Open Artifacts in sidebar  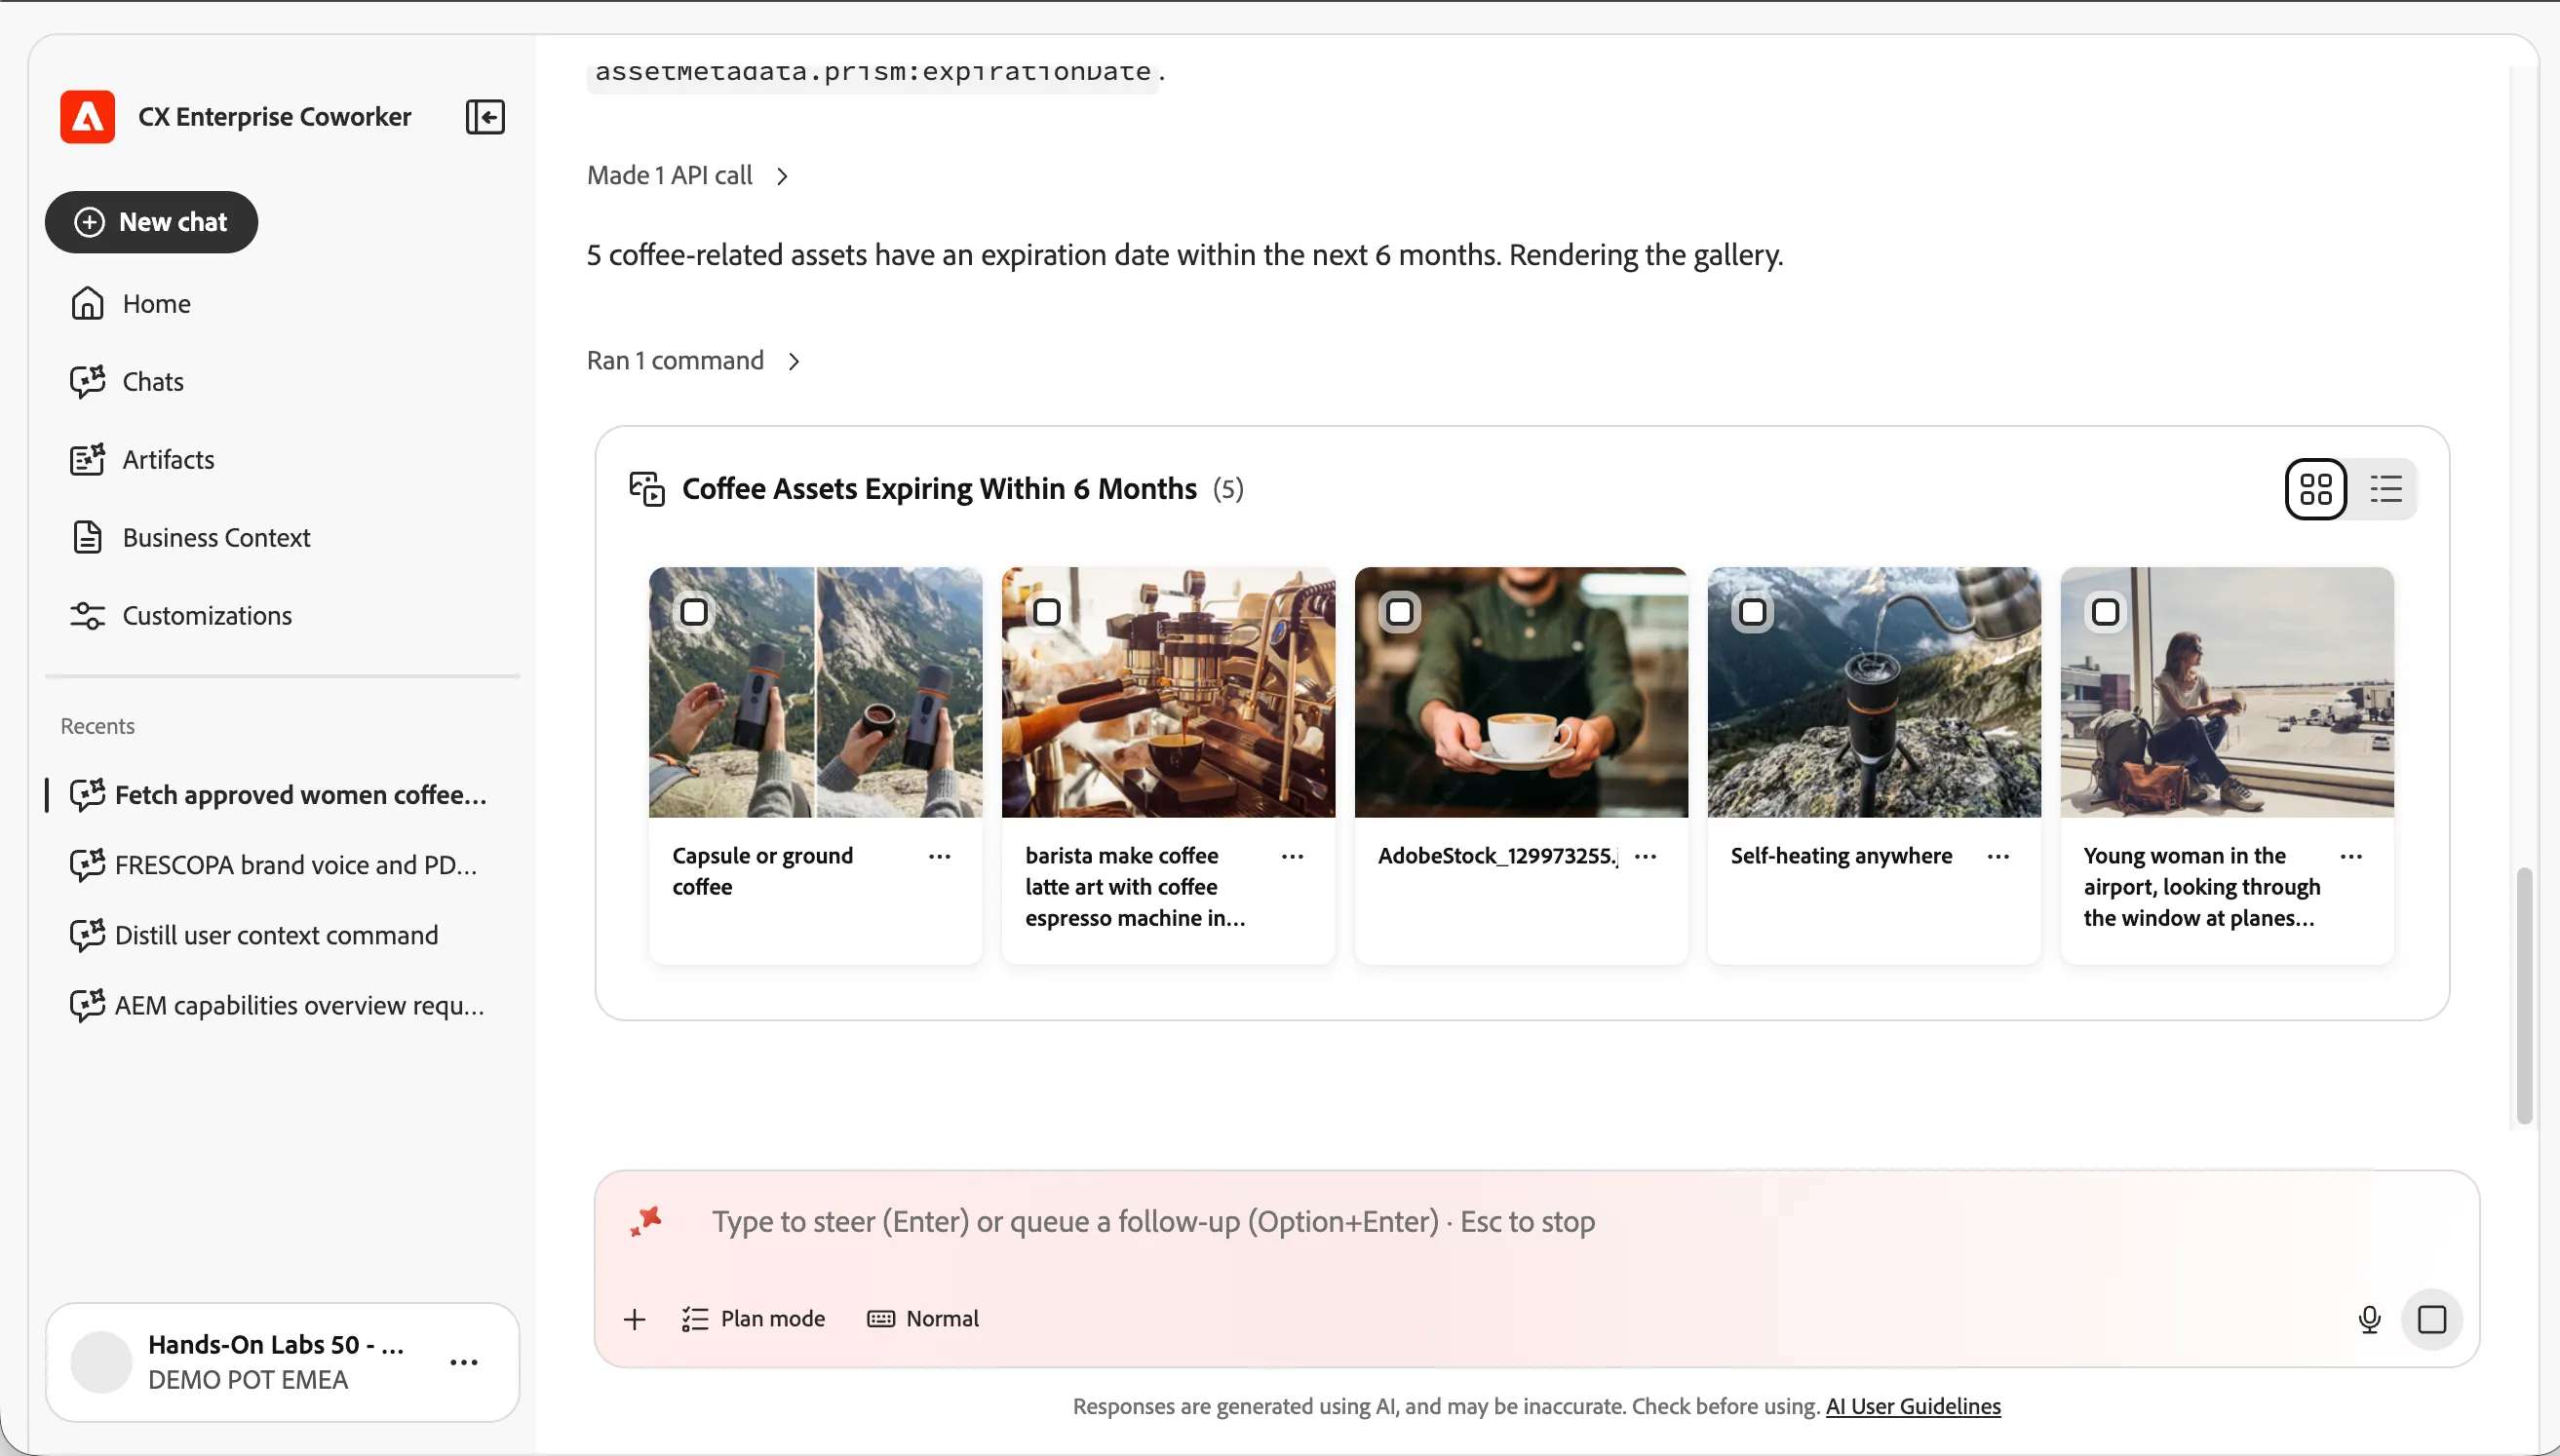(x=282, y=459)
